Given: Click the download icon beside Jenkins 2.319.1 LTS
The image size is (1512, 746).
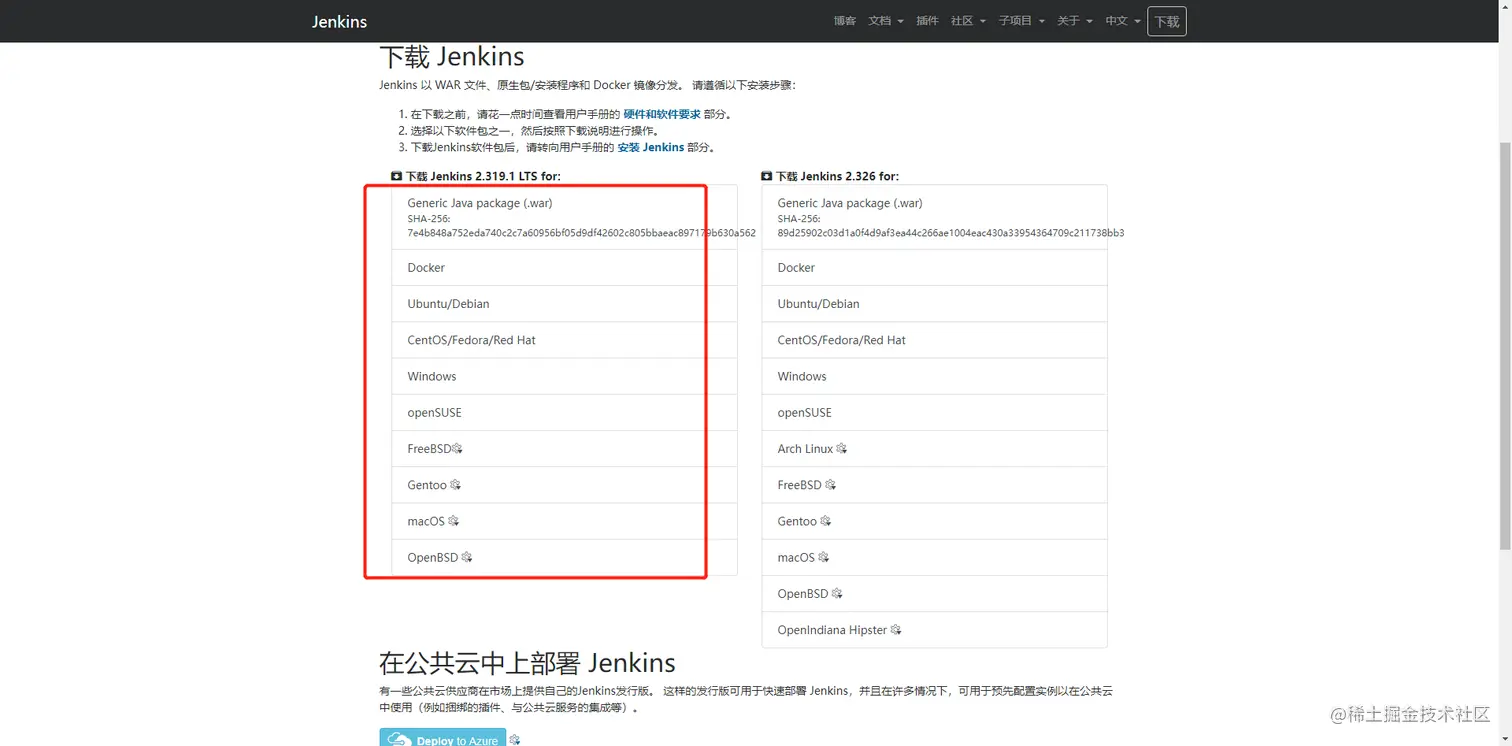Looking at the screenshot, I should [x=396, y=176].
